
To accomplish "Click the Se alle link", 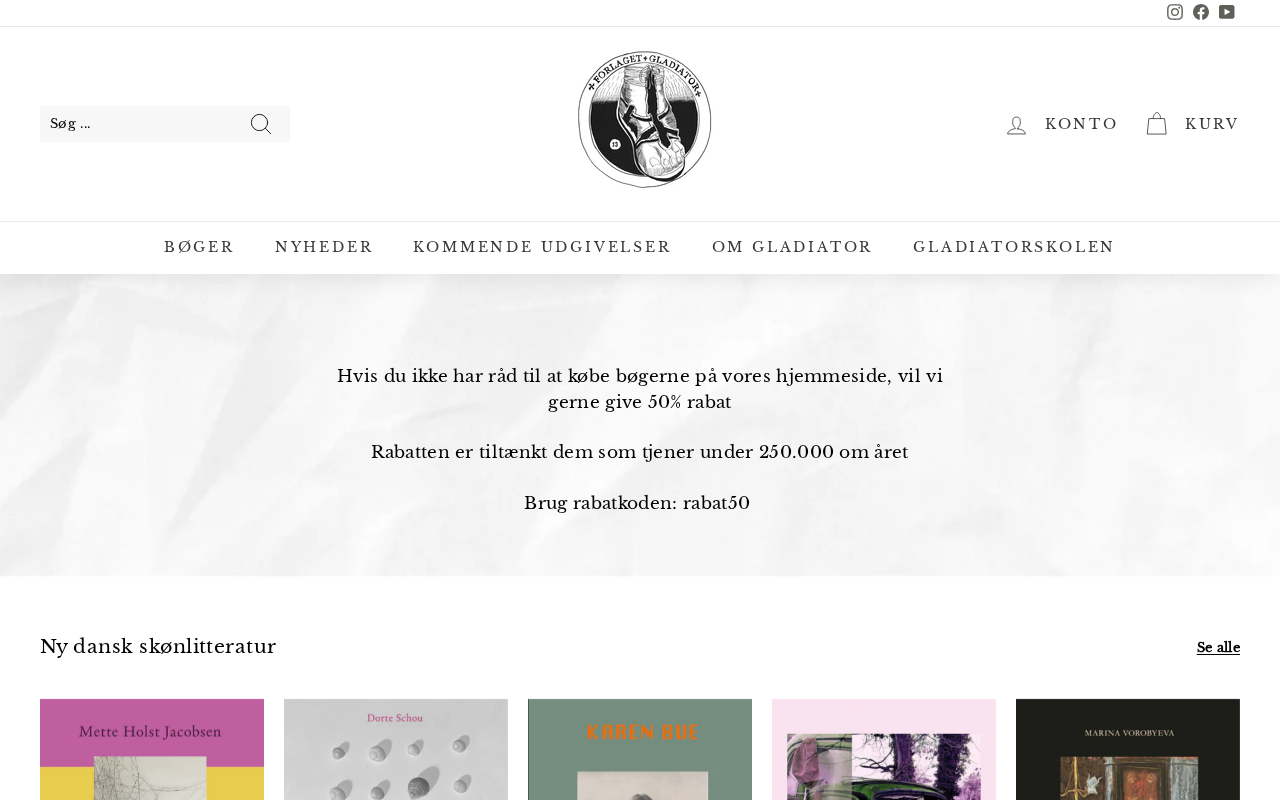I will click(1218, 648).
